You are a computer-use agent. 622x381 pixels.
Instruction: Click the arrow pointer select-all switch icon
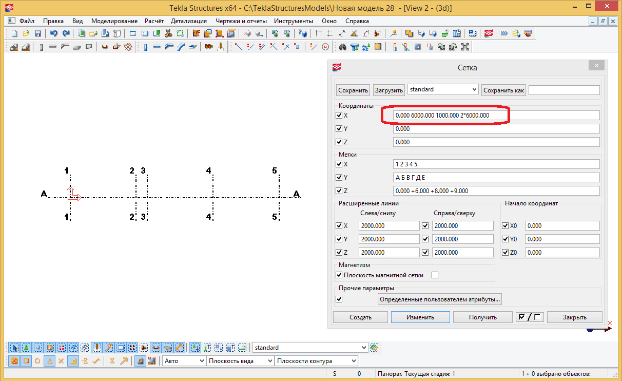(14, 348)
